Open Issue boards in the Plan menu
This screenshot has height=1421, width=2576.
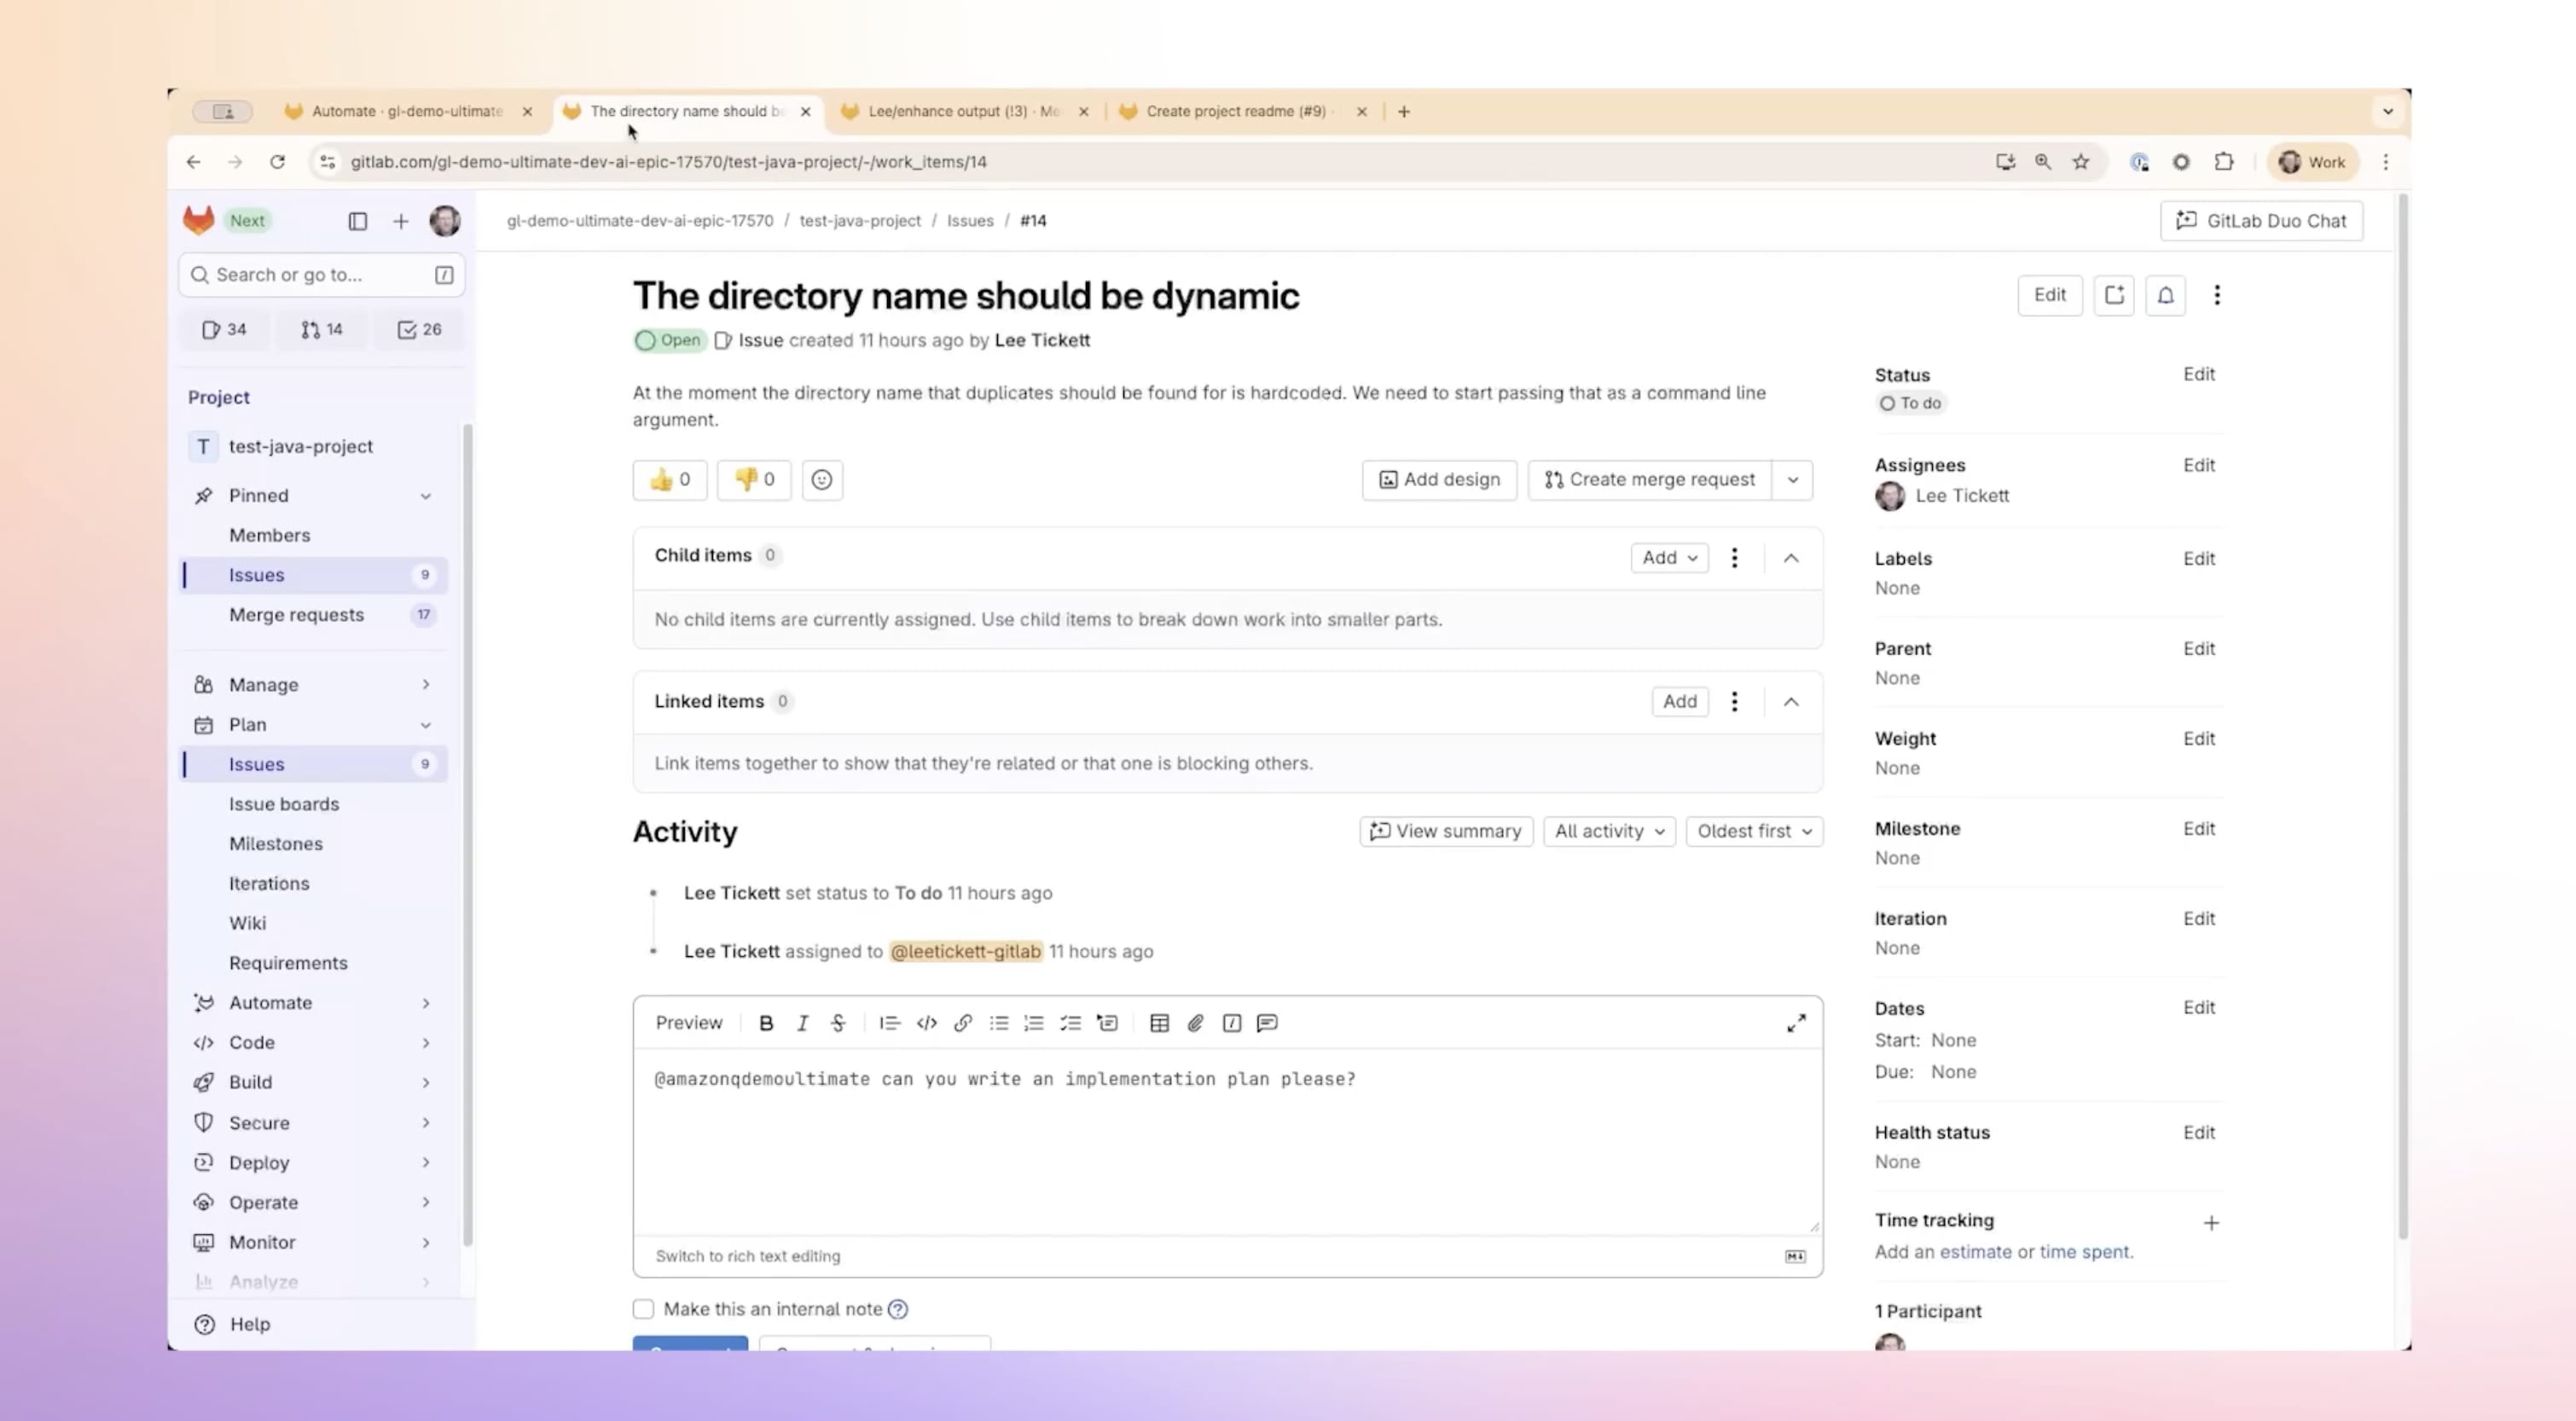[283, 804]
